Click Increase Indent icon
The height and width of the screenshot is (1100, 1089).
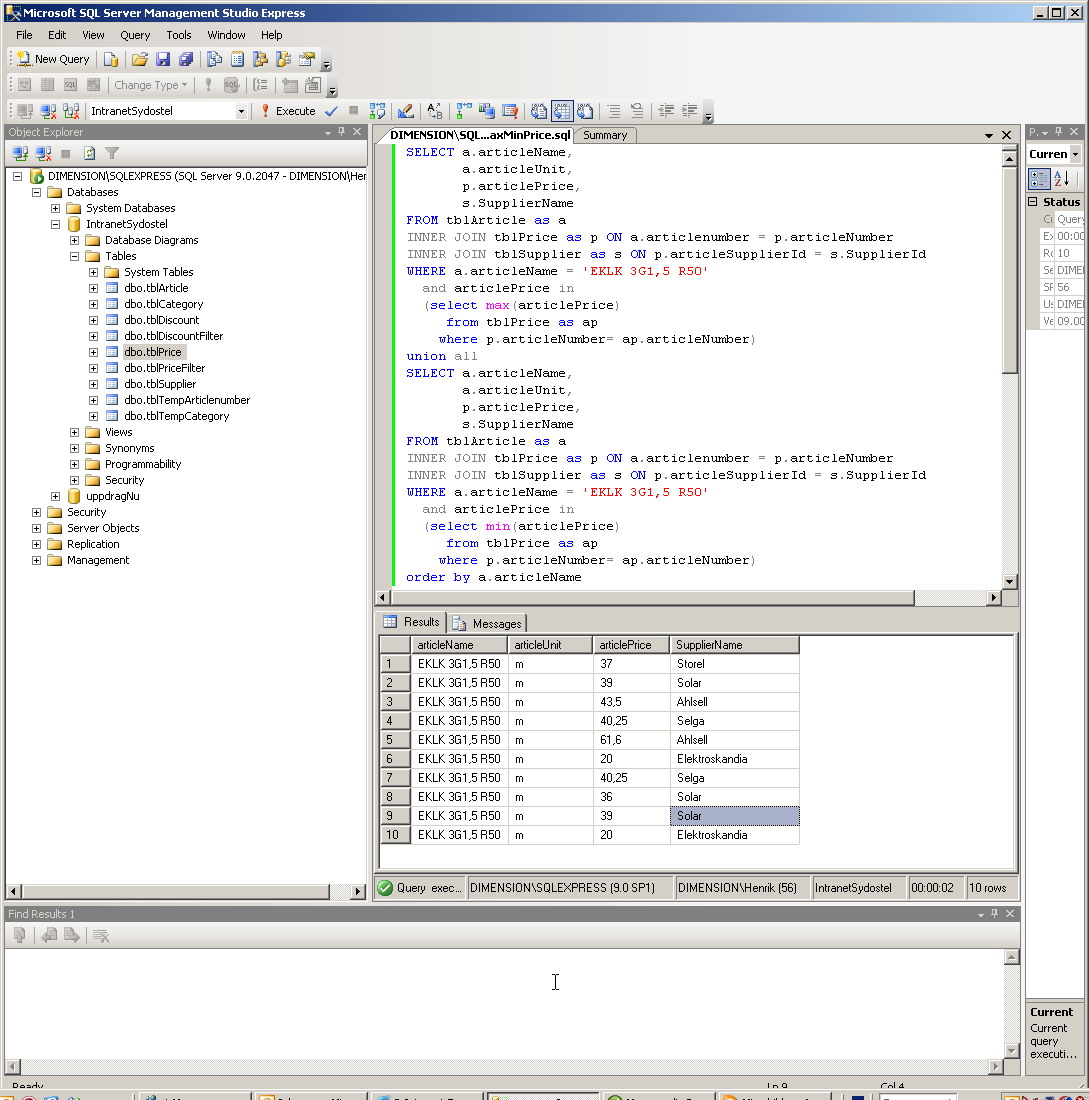point(690,111)
